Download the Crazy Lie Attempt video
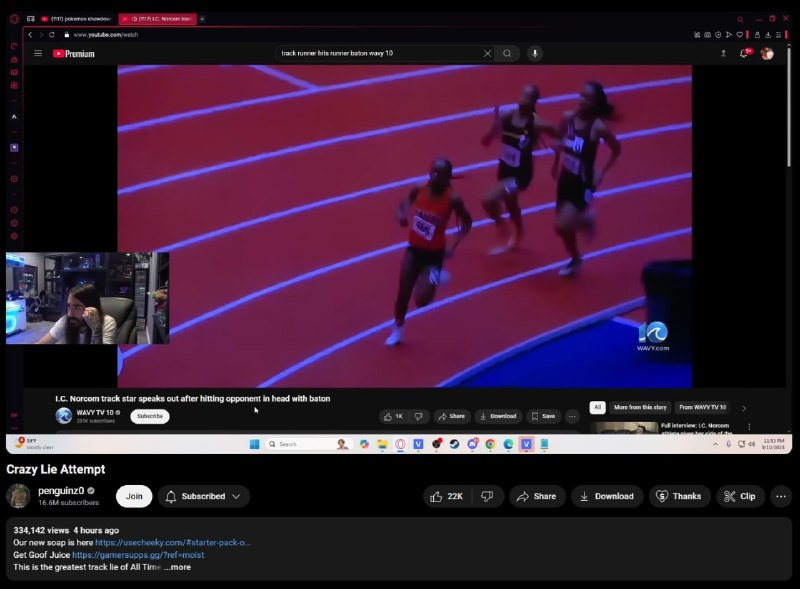The width and height of the screenshot is (800, 589). pos(604,496)
